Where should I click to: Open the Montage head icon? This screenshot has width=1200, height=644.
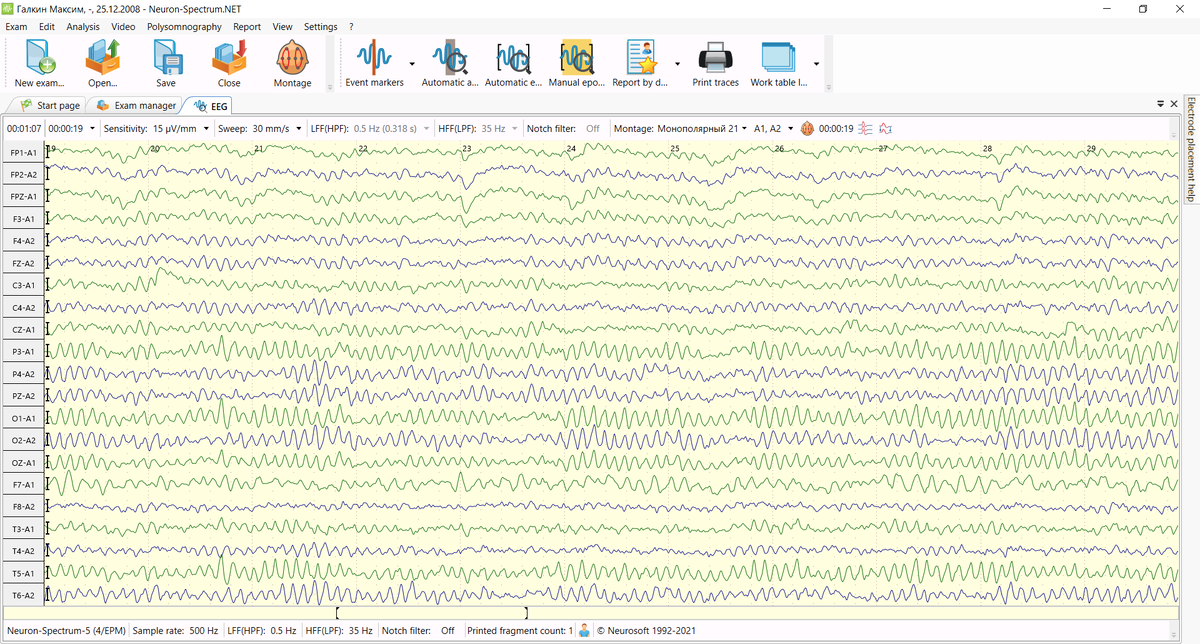tap(292, 57)
